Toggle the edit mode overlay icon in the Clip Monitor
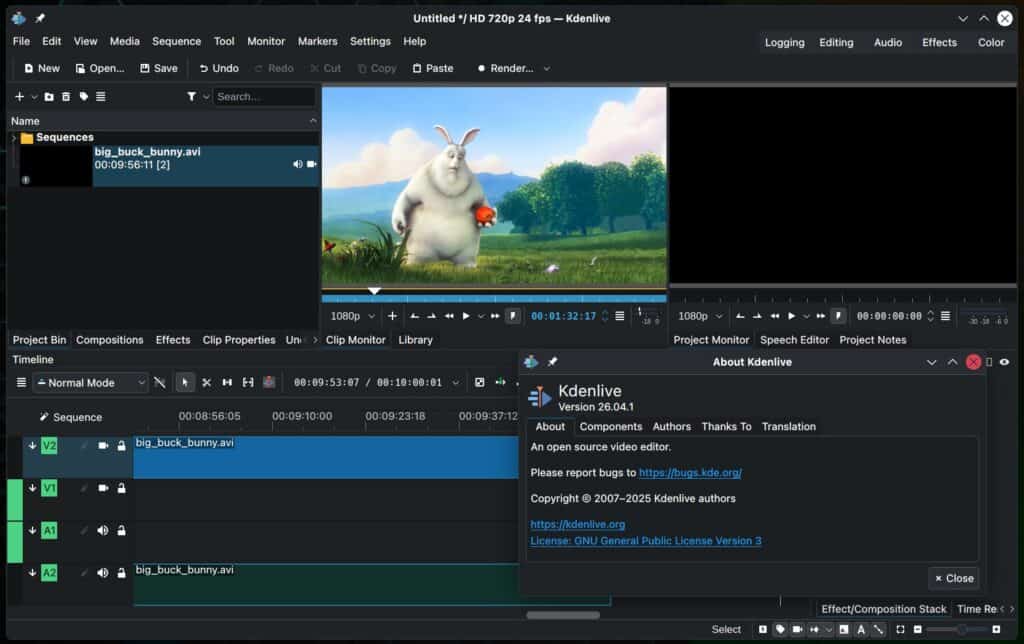This screenshot has width=1024, height=644. point(513,316)
